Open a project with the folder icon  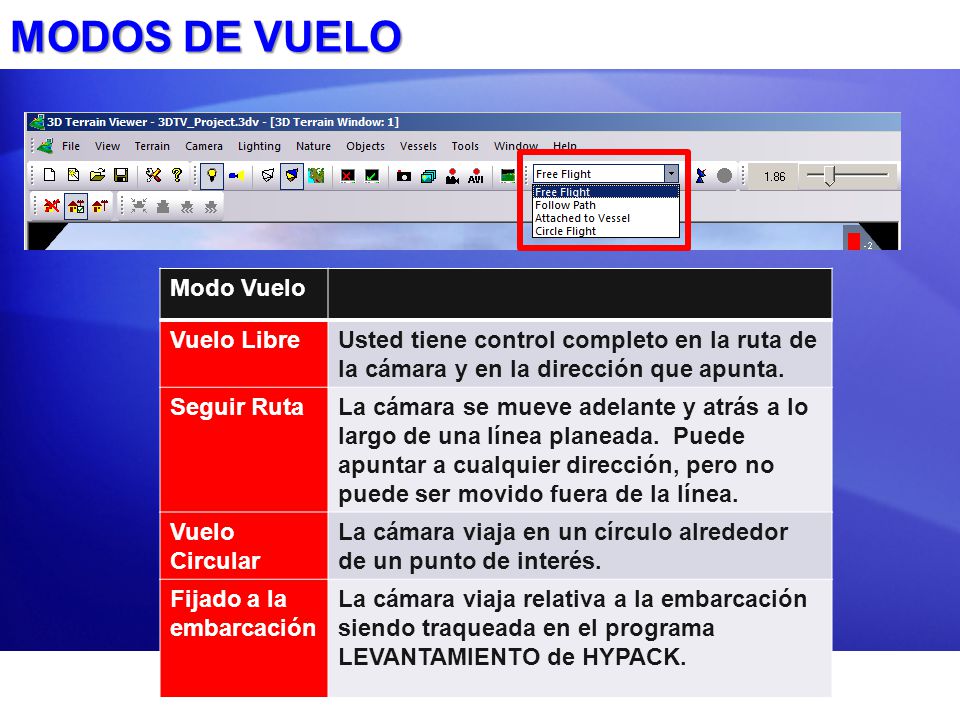[x=97, y=176]
